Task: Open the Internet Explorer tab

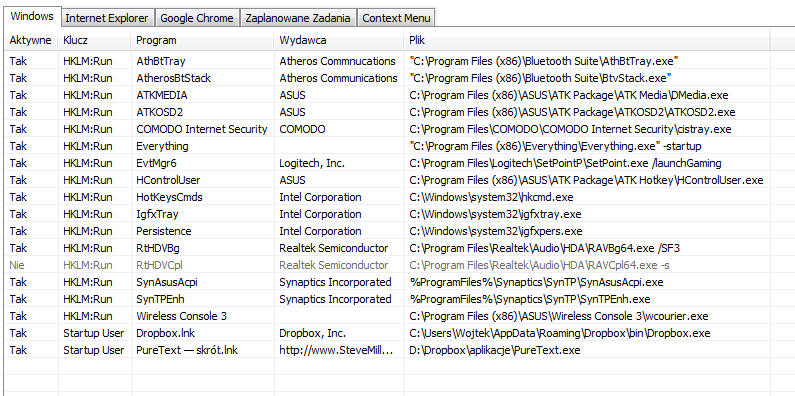Action: click(107, 18)
